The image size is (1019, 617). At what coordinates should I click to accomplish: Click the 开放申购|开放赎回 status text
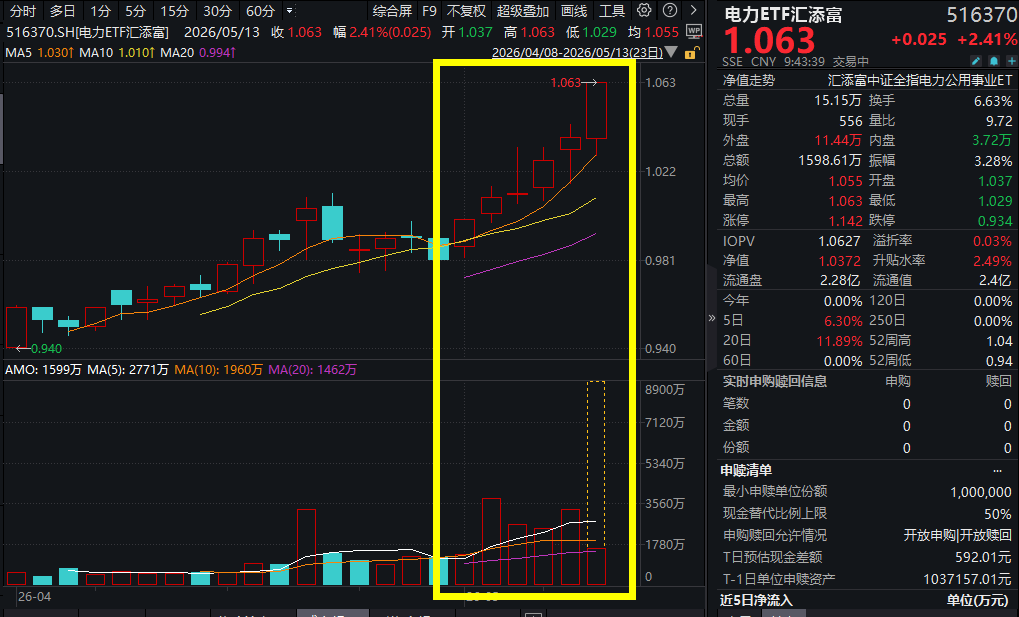(957, 535)
